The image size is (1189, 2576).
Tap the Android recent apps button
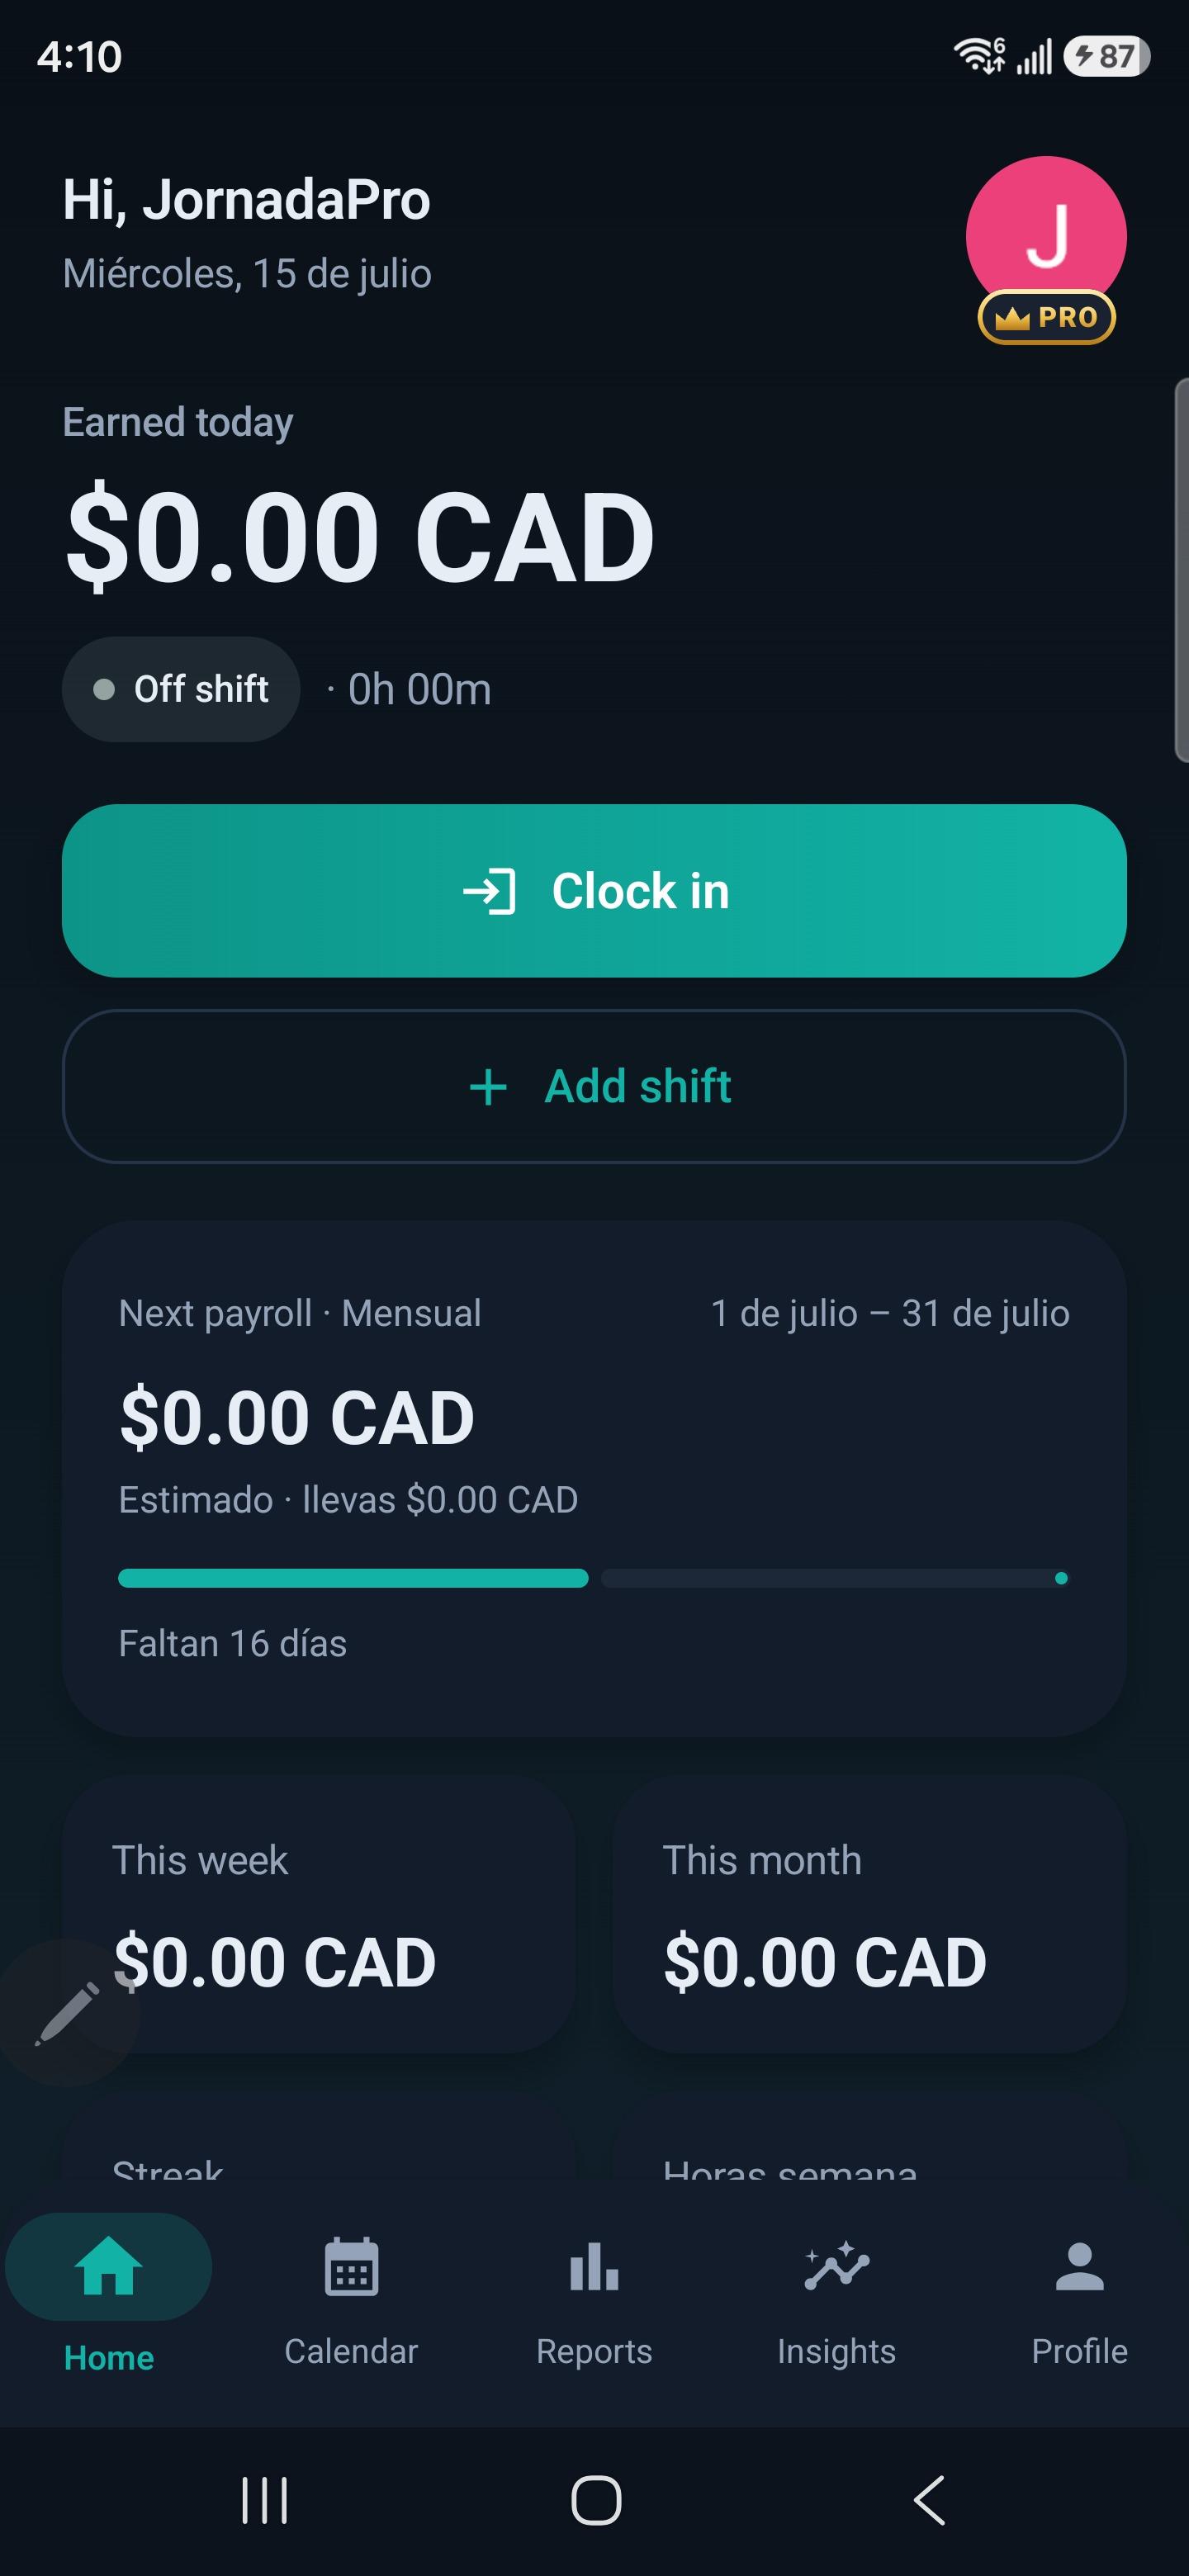coord(265,2500)
